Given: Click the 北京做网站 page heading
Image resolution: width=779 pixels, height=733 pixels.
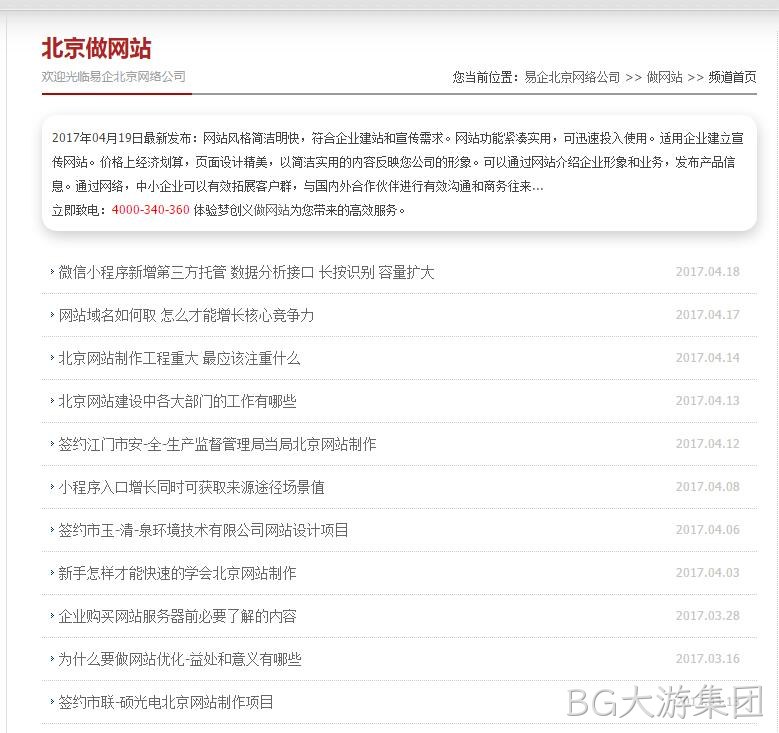Looking at the screenshot, I should coord(96,49).
